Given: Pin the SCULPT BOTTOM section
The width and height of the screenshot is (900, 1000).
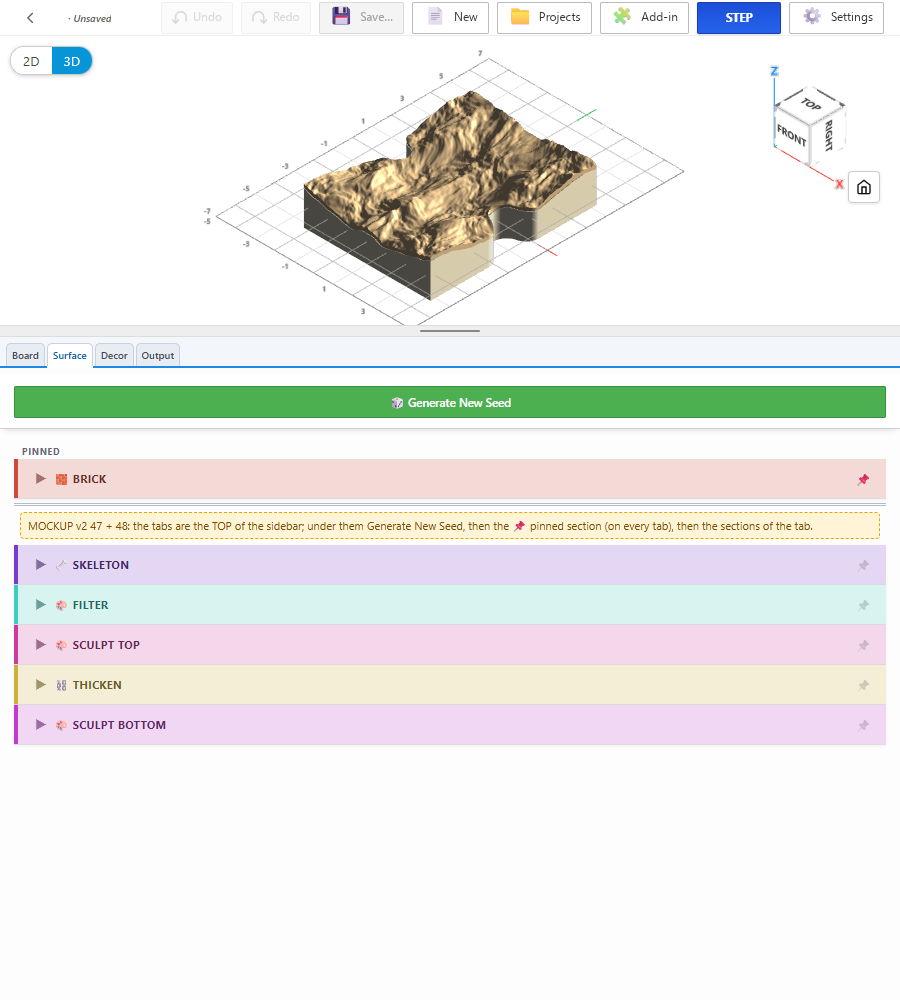Looking at the screenshot, I should coord(863,725).
